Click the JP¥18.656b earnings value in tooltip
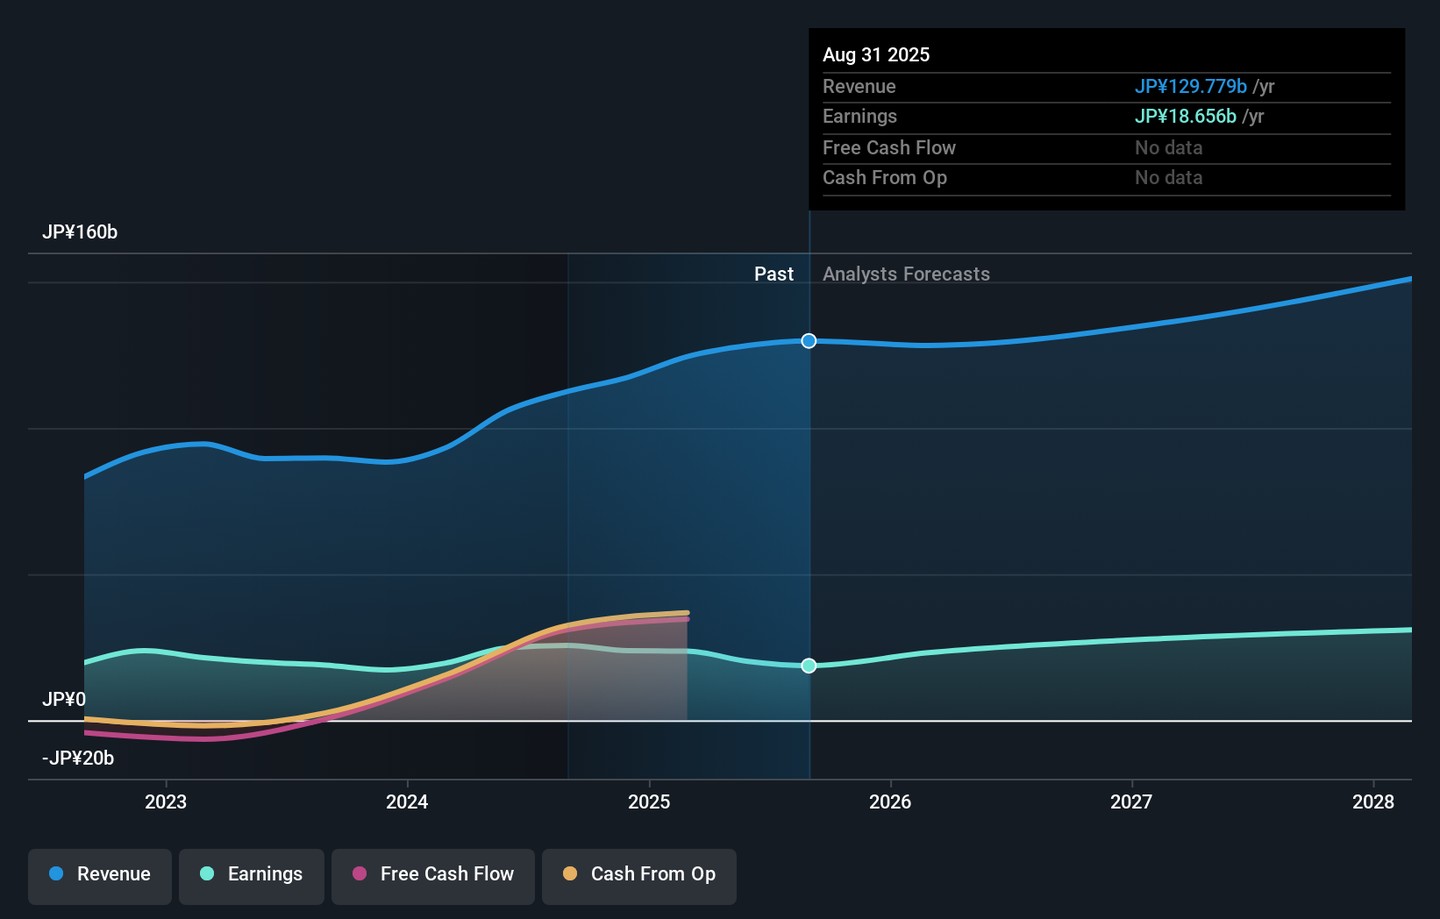1440x919 pixels. (1185, 117)
